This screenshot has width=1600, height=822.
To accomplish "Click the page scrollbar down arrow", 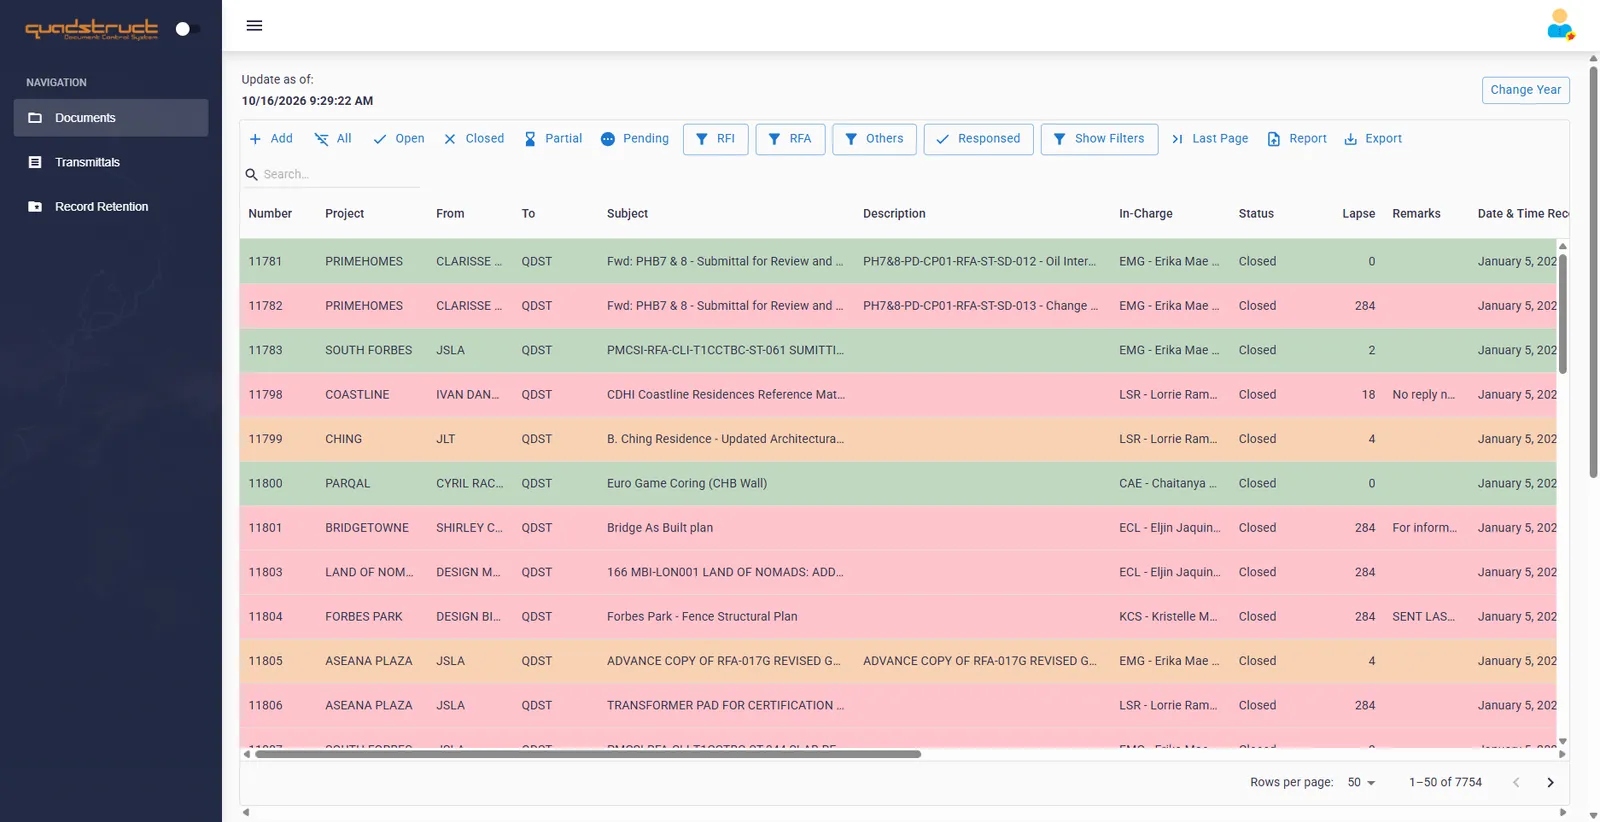I will [x=1593, y=815].
